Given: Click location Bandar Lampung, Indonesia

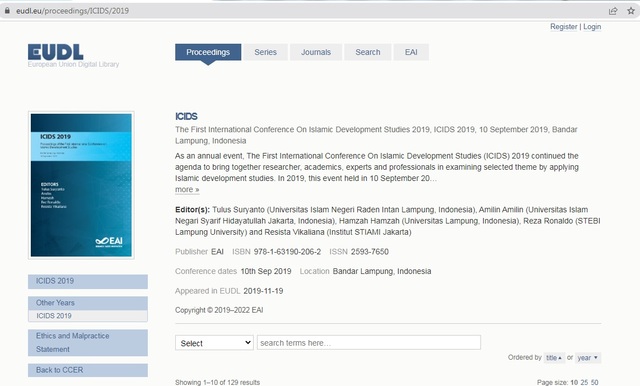Looking at the screenshot, I should click(382, 271).
